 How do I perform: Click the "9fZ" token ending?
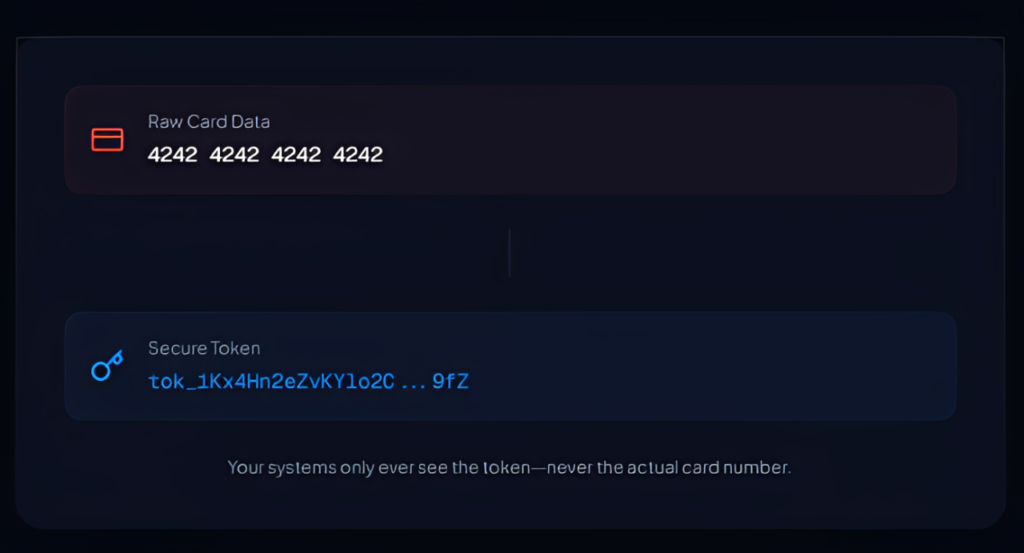(x=450, y=382)
